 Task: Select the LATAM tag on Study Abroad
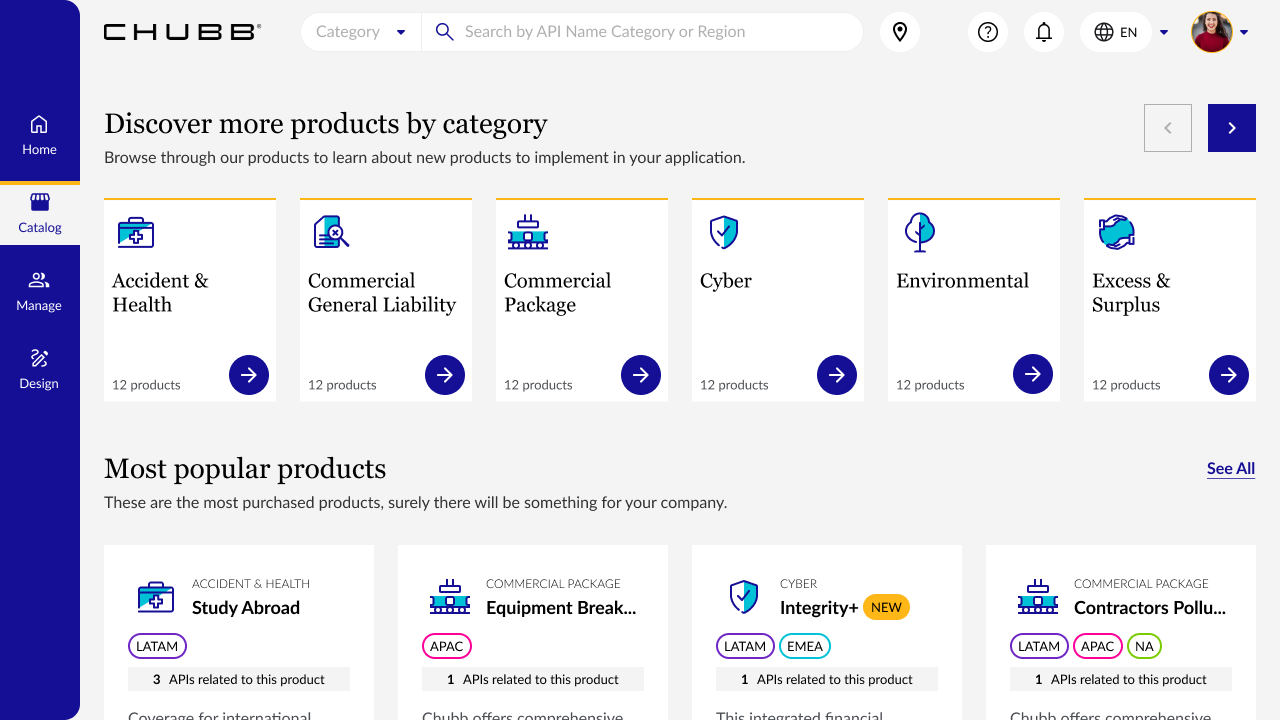pos(157,646)
